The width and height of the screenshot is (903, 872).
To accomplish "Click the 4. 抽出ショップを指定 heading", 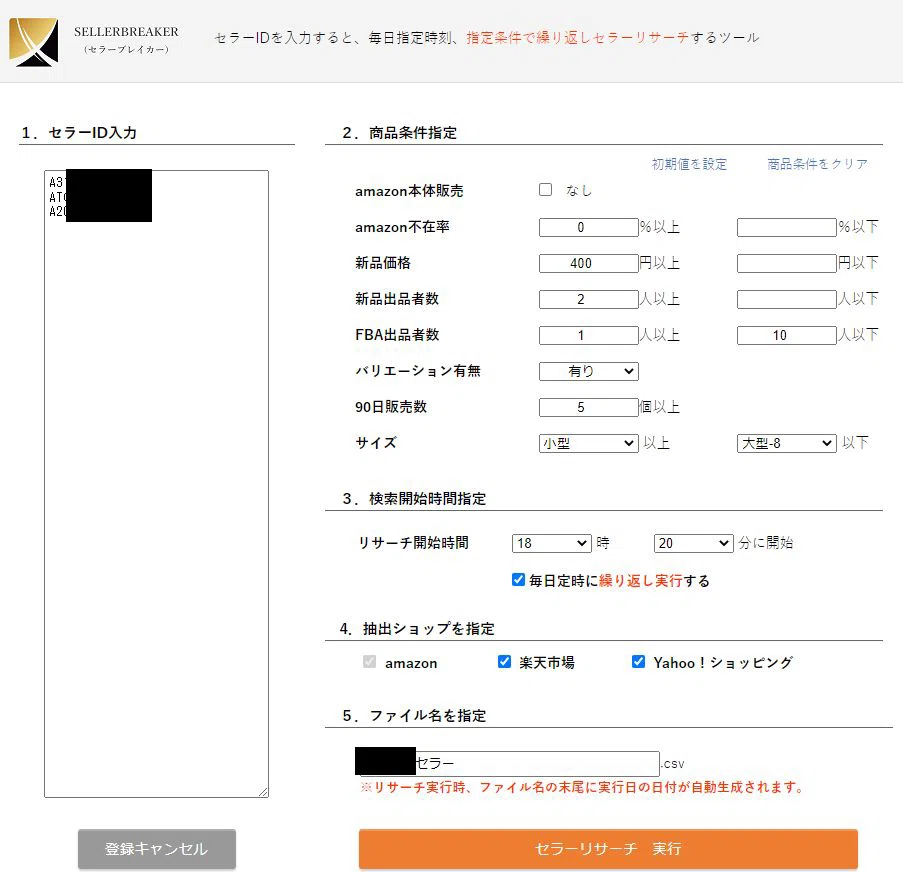I will tap(417, 628).
